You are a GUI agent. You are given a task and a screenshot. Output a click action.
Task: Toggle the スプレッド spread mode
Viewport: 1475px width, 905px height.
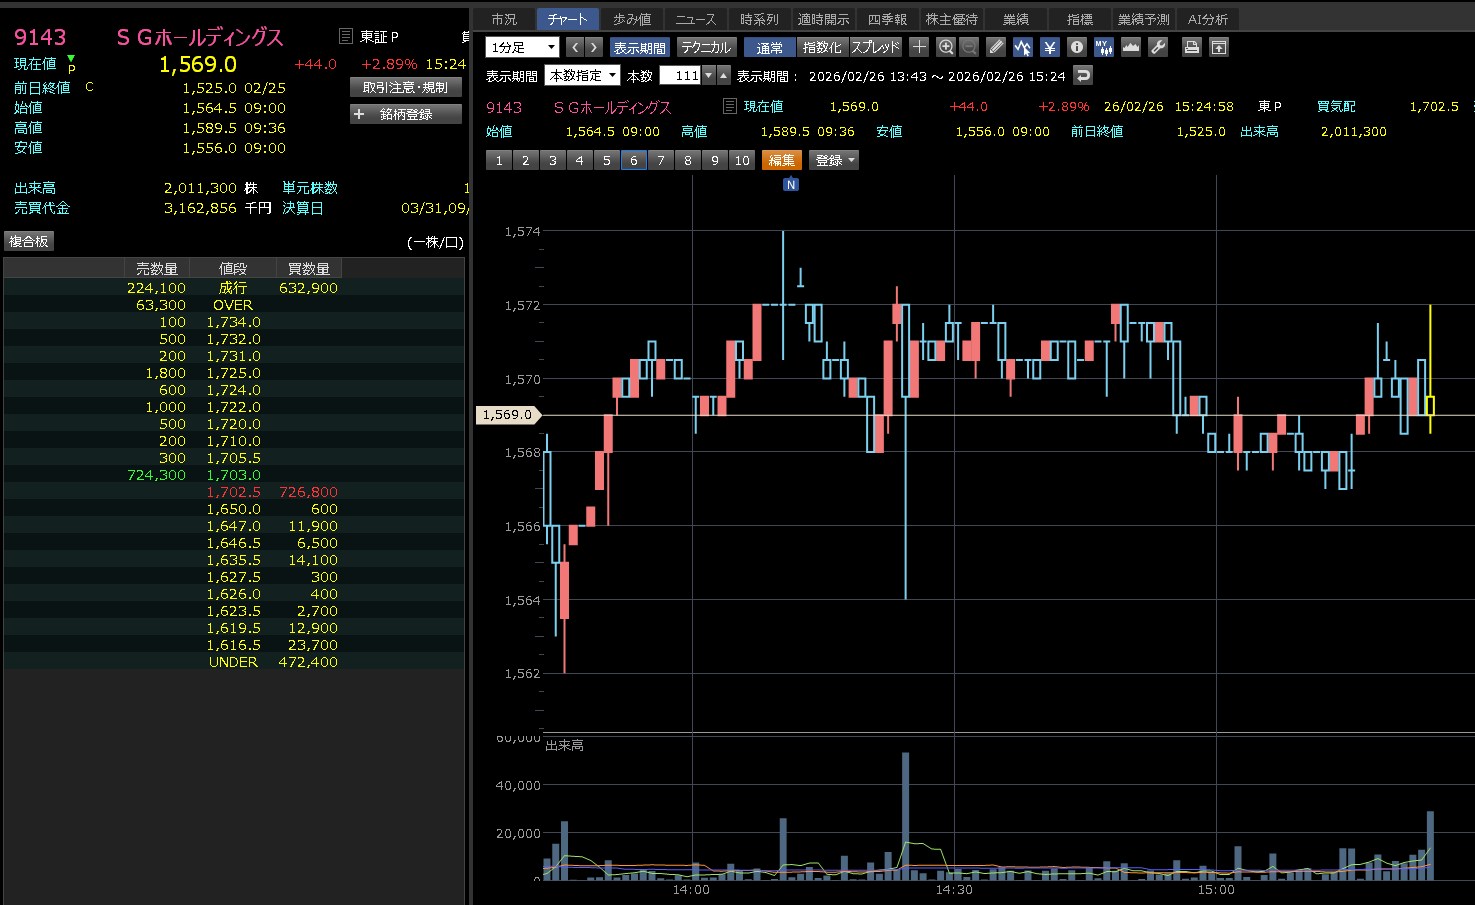point(875,47)
